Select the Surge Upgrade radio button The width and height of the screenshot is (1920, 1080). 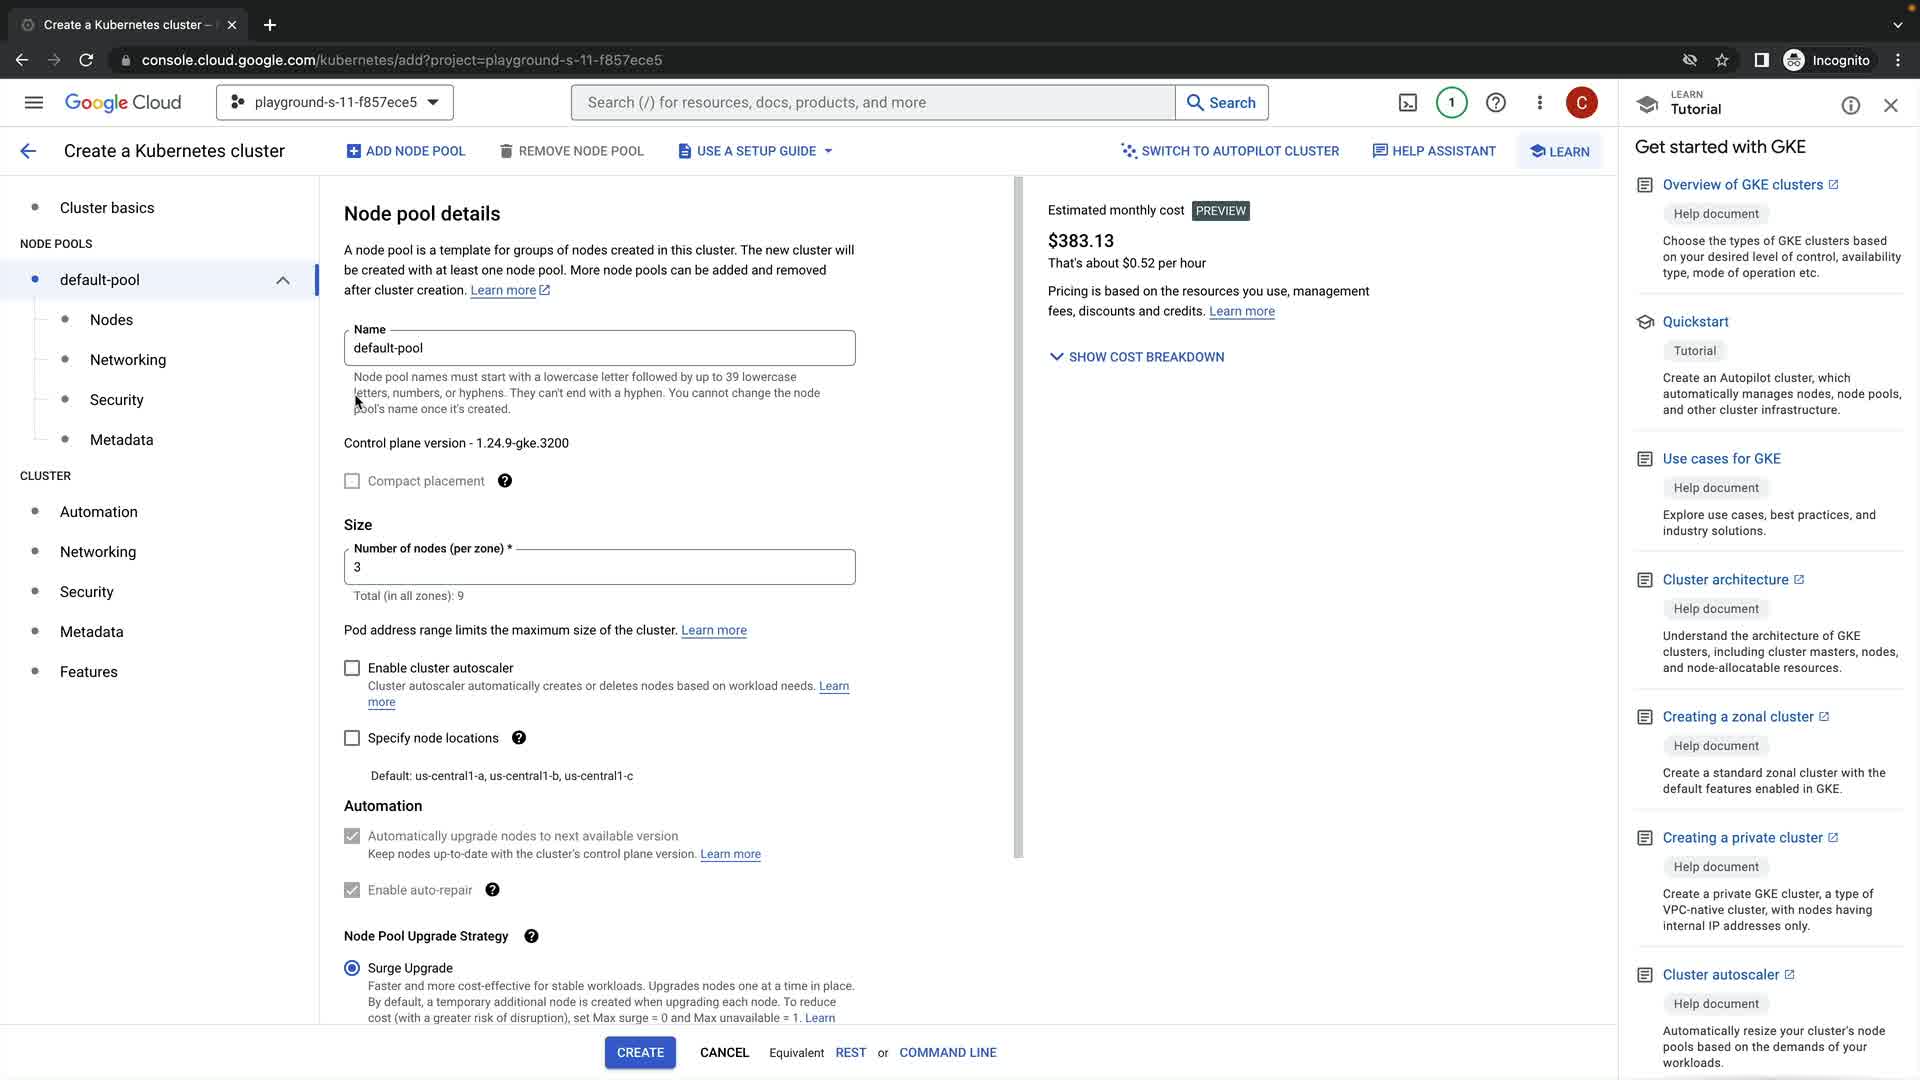[x=352, y=968]
